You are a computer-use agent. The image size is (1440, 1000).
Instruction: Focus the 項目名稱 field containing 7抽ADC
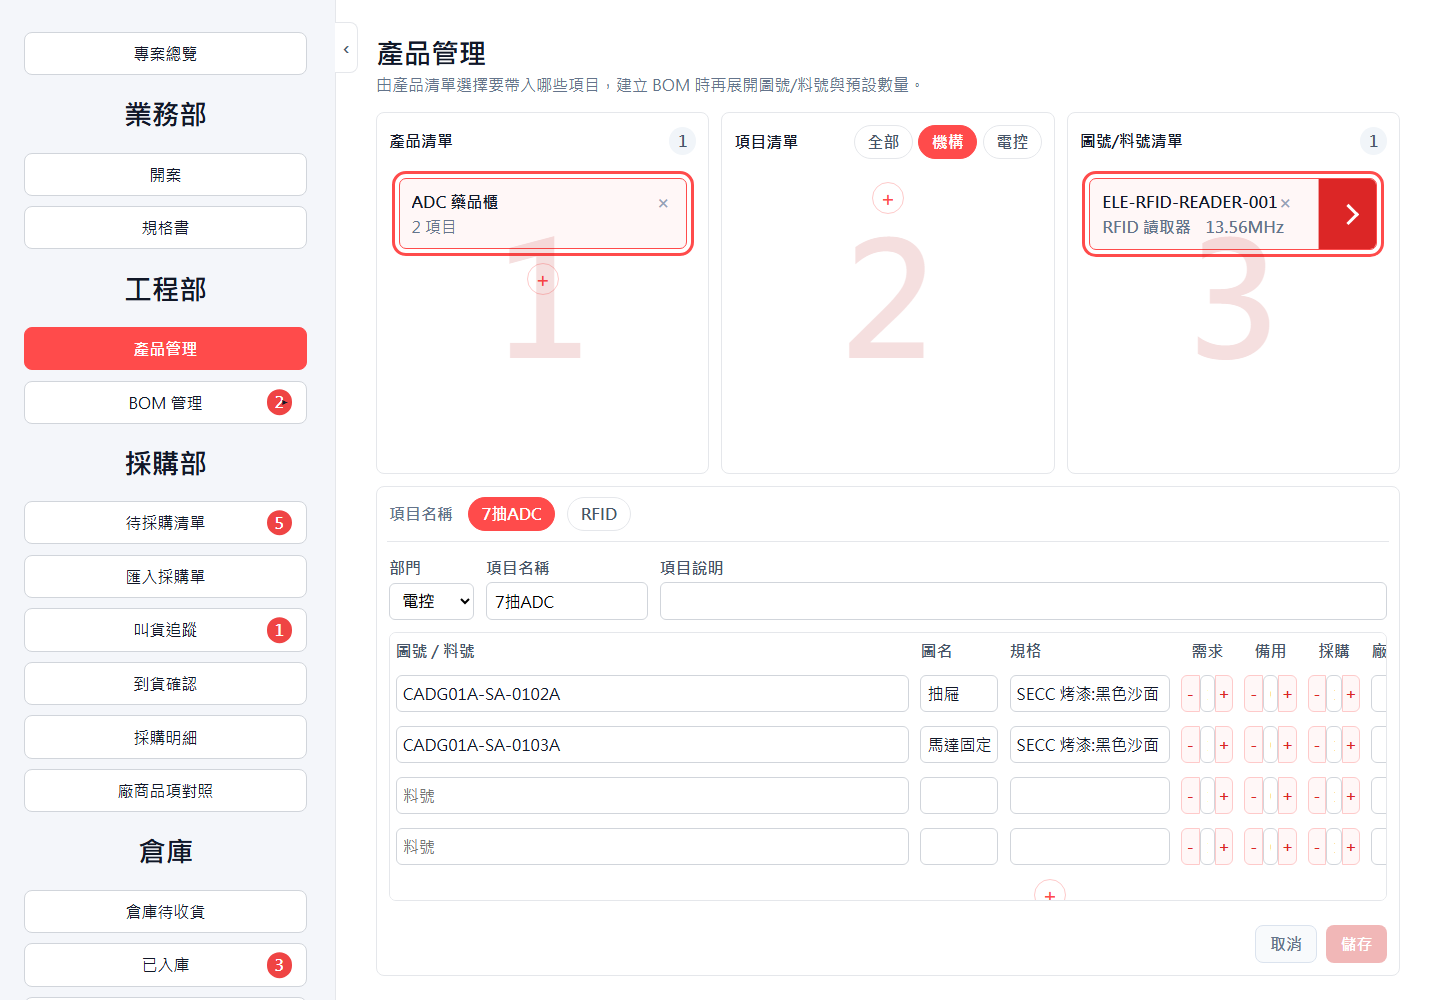[567, 601]
